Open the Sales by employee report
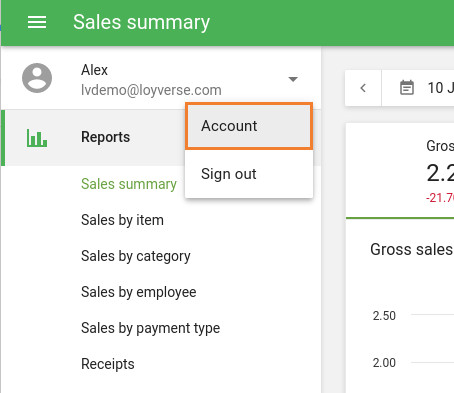Image resolution: width=454 pixels, height=393 pixels. 139,292
